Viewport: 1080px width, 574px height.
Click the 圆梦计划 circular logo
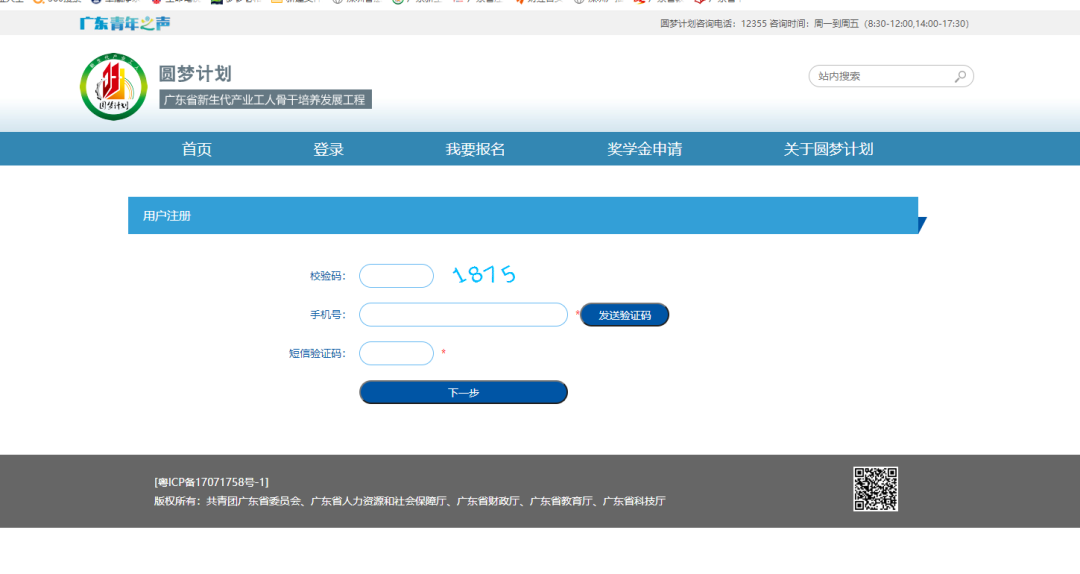pyautogui.click(x=113, y=86)
